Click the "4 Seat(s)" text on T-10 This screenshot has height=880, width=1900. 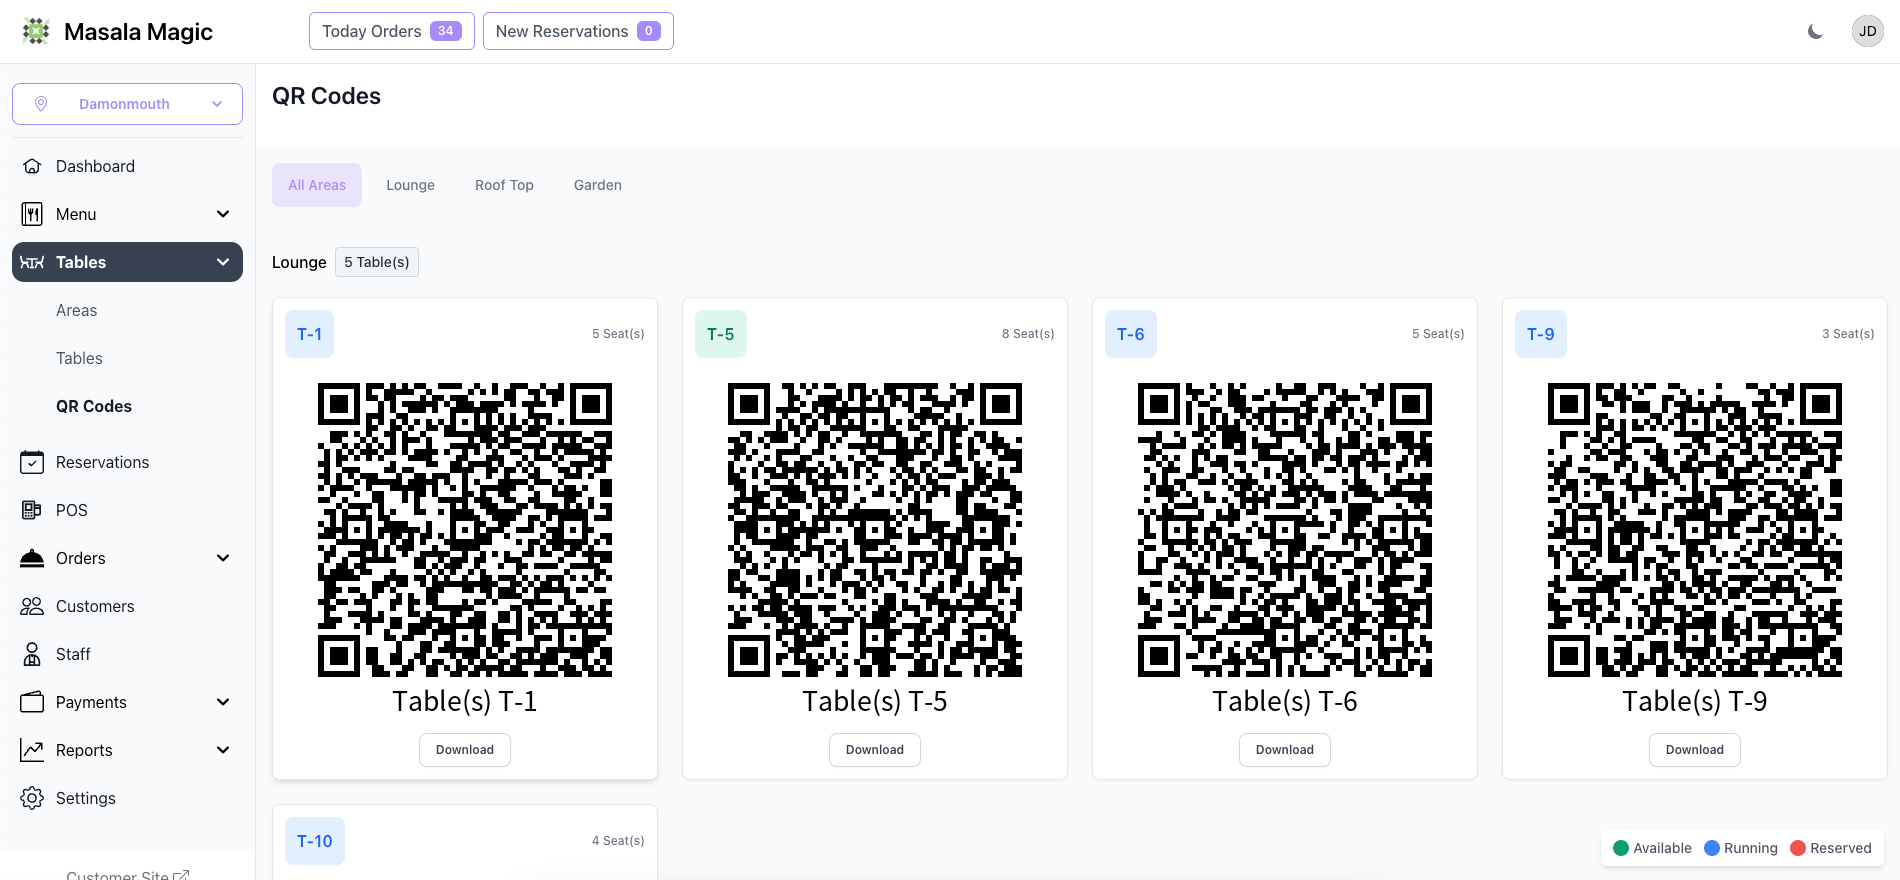coord(618,841)
